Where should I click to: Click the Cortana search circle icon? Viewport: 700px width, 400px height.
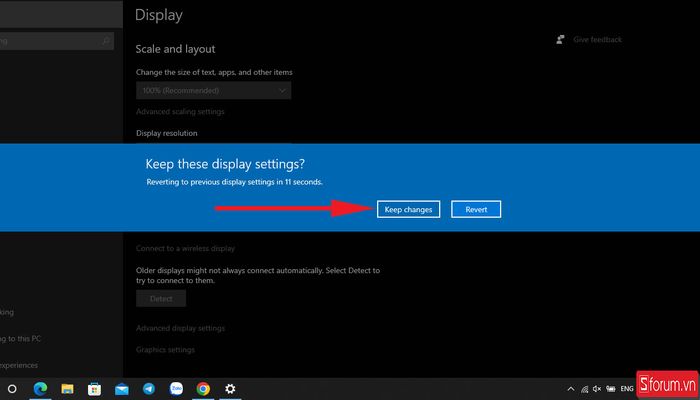coord(13,388)
